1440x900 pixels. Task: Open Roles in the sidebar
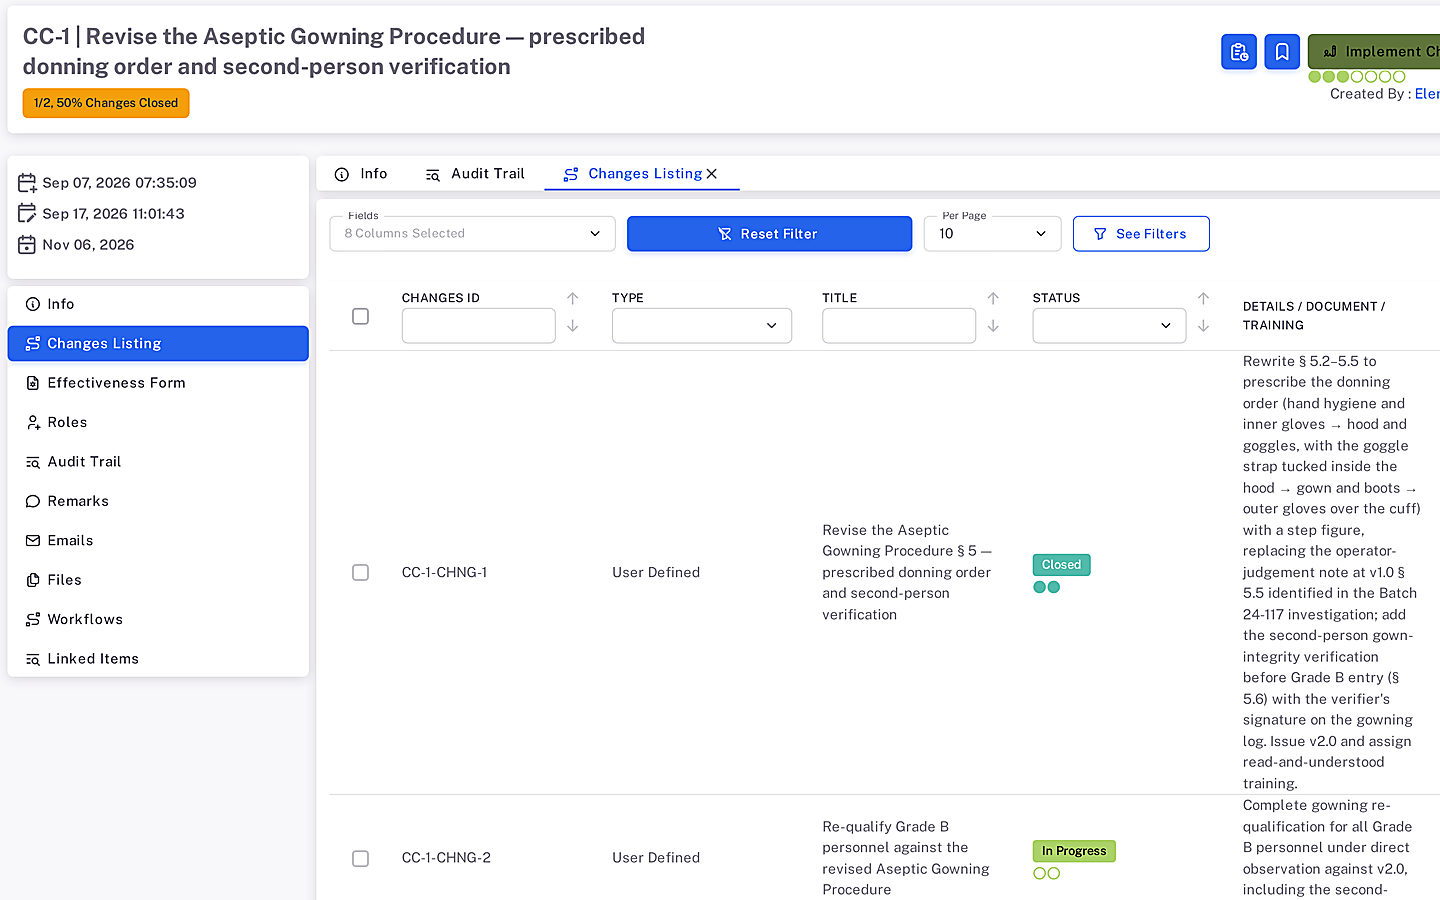[x=158, y=422]
